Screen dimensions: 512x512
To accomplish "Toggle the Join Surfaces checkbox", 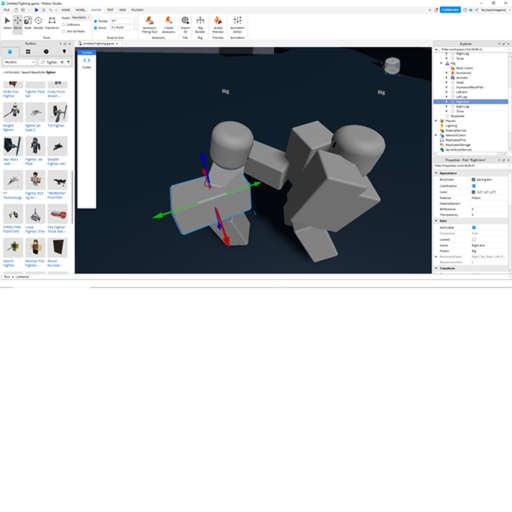I will (x=64, y=31).
